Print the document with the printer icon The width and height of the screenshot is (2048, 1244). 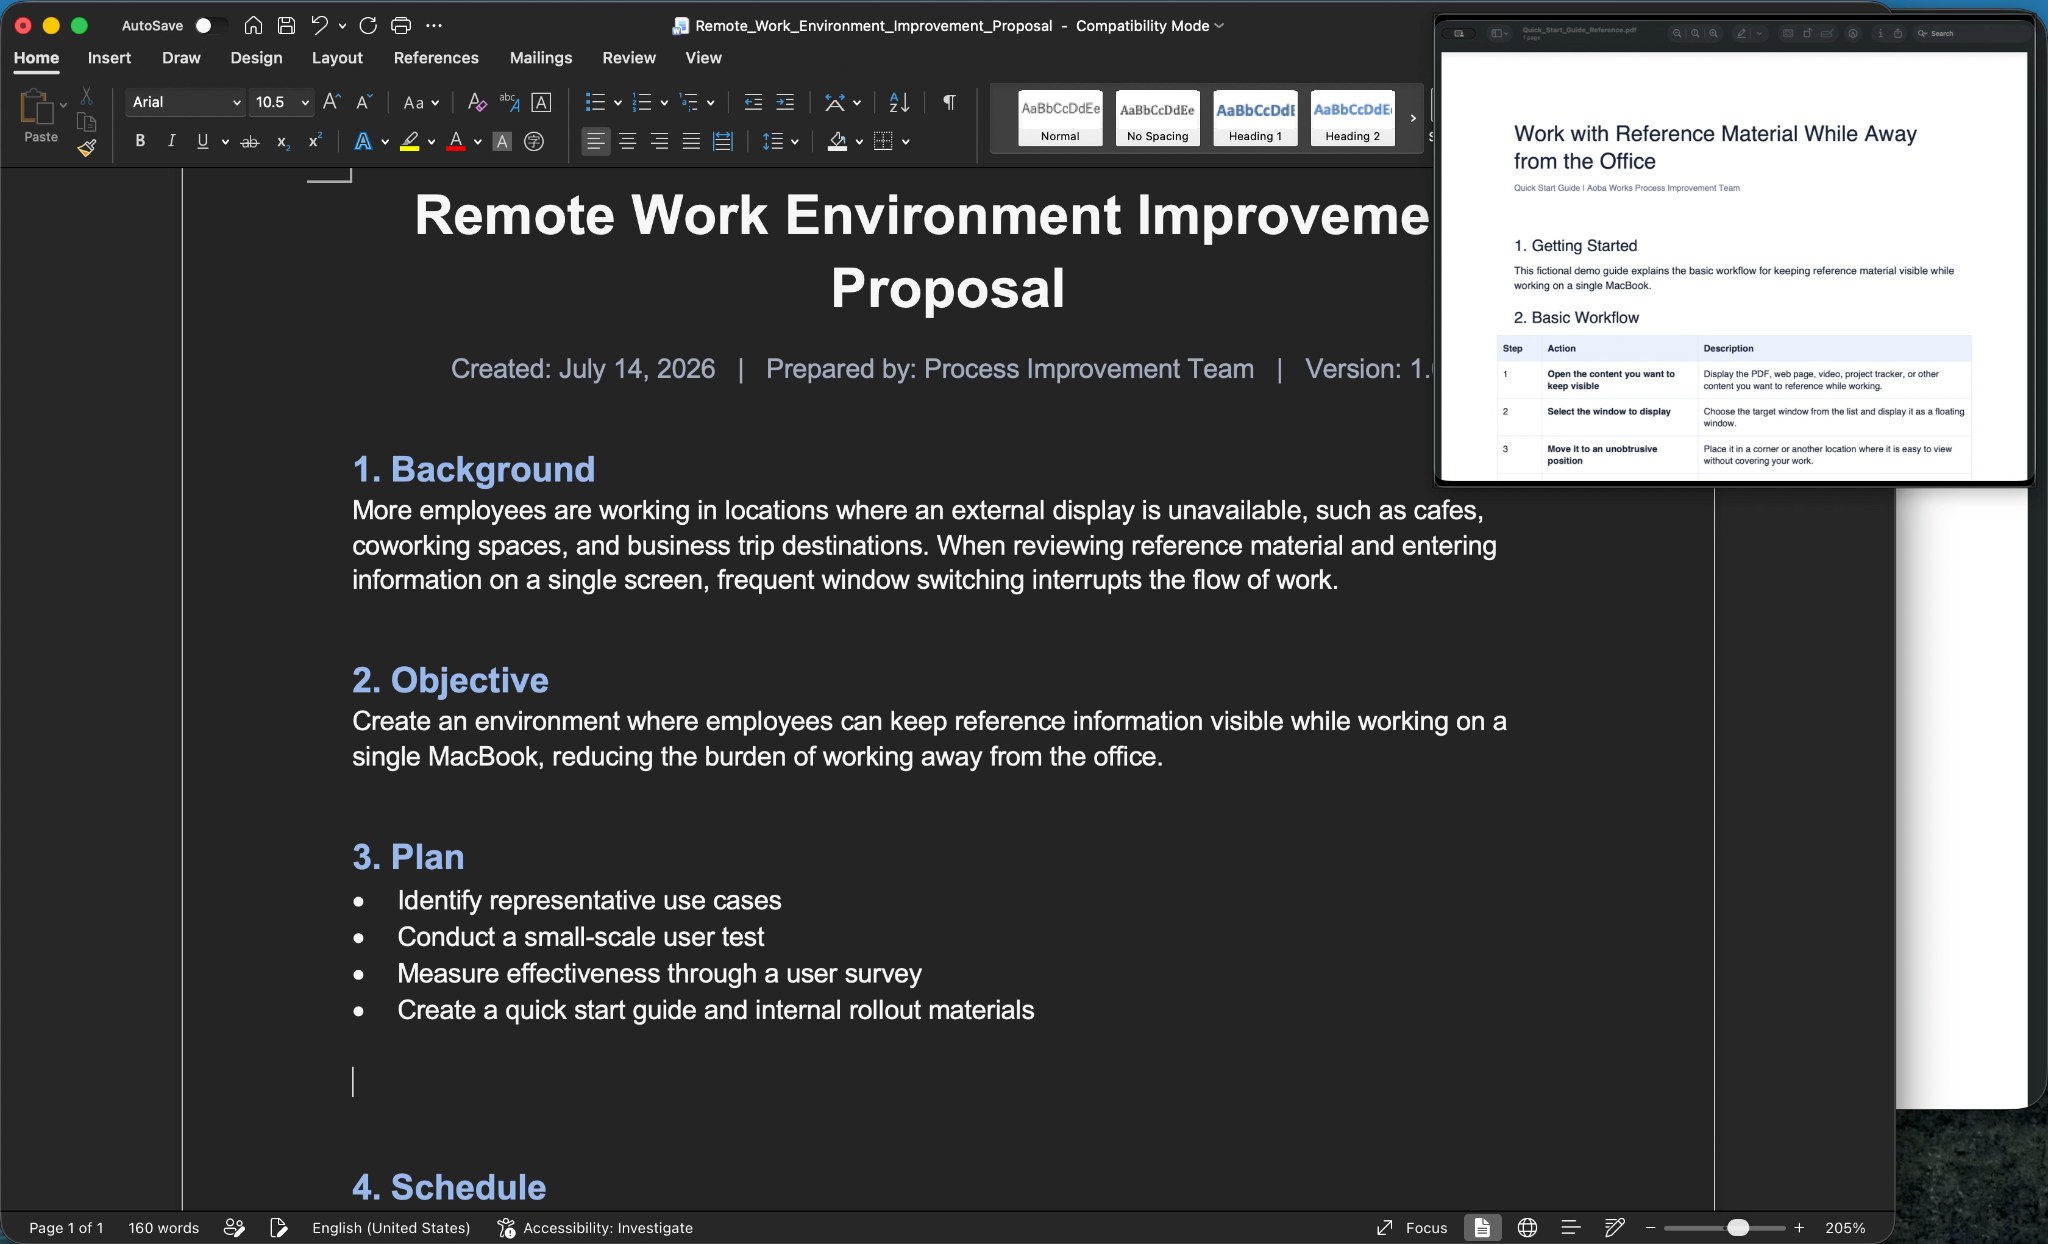pos(401,25)
